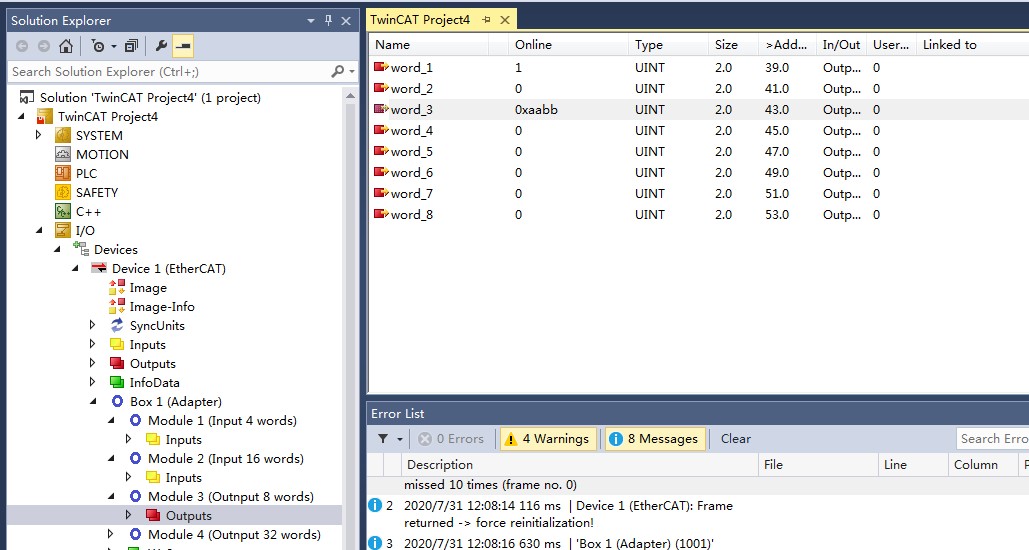The height and width of the screenshot is (550, 1029).
Task: Select the InfoData green icon
Action: [x=117, y=383]
